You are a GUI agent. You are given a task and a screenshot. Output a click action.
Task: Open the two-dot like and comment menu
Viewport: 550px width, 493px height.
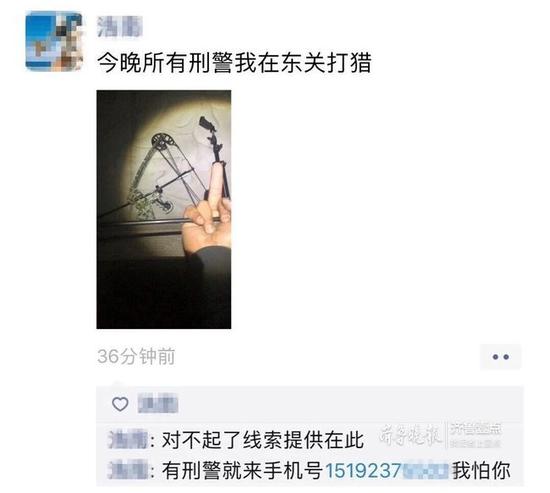pyautogui.click(x=500, y=357)
